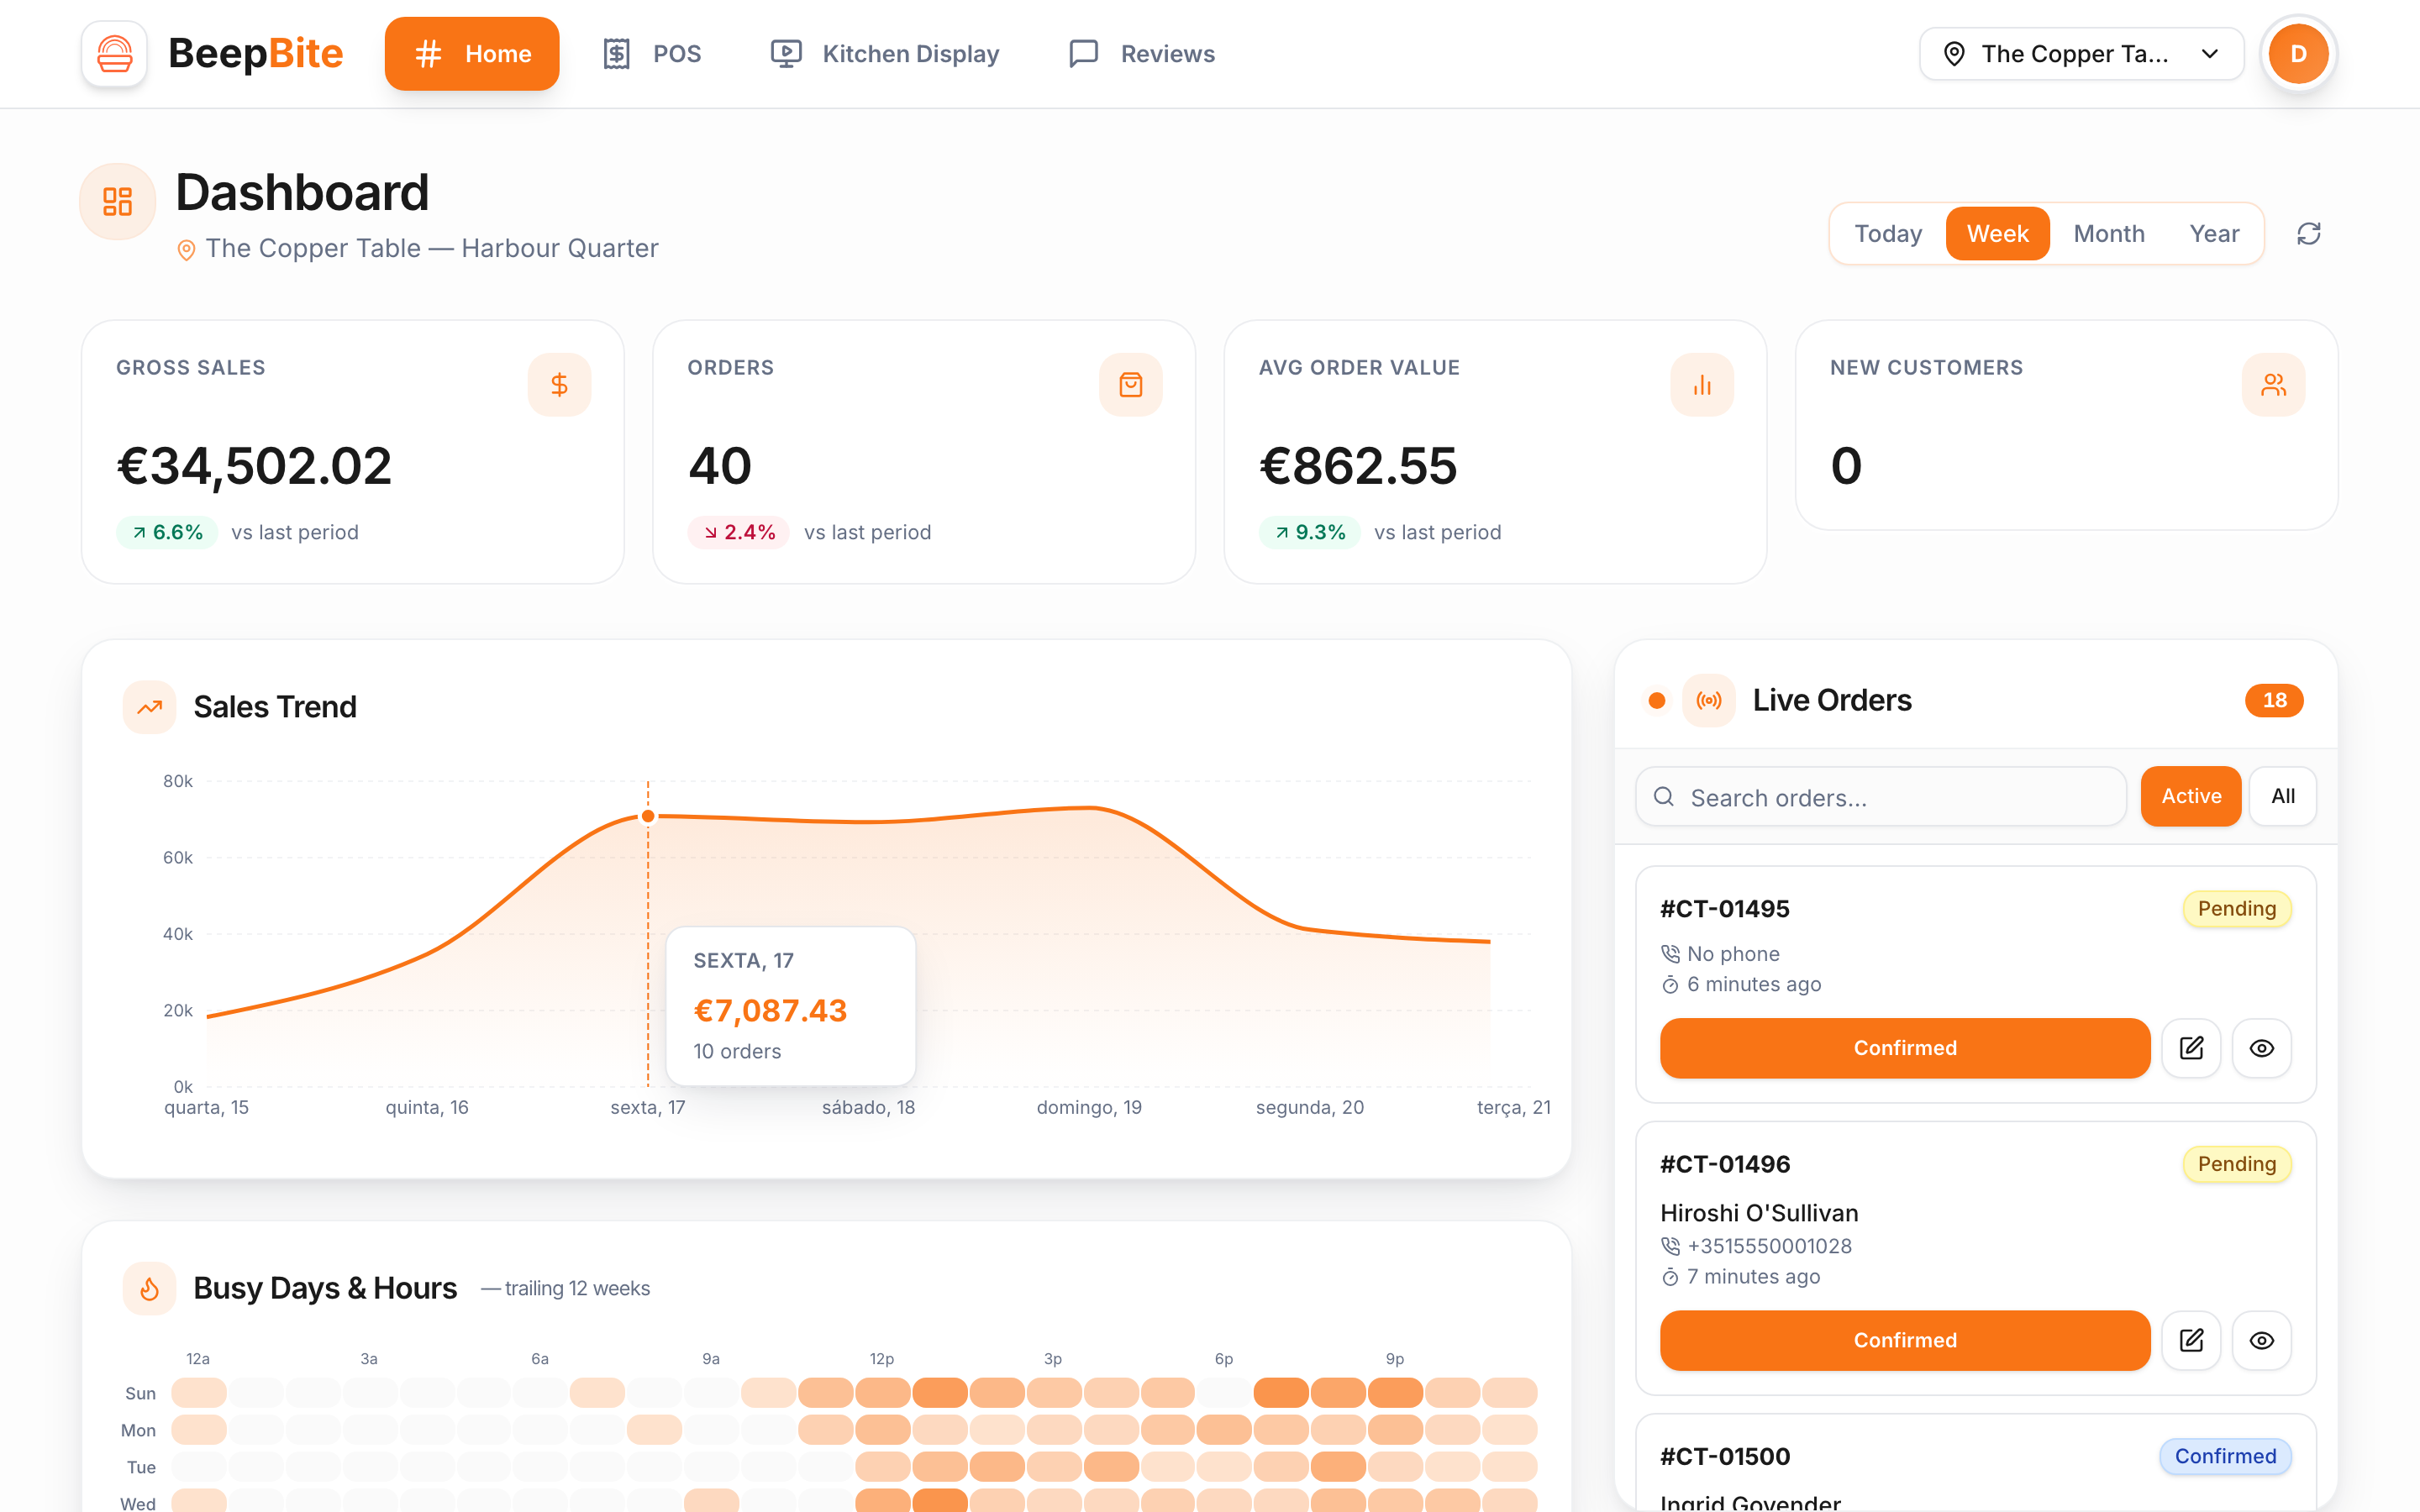Click the 2.4% orders change badge
The image size is (2420, 1512).
tap(738, 532)
